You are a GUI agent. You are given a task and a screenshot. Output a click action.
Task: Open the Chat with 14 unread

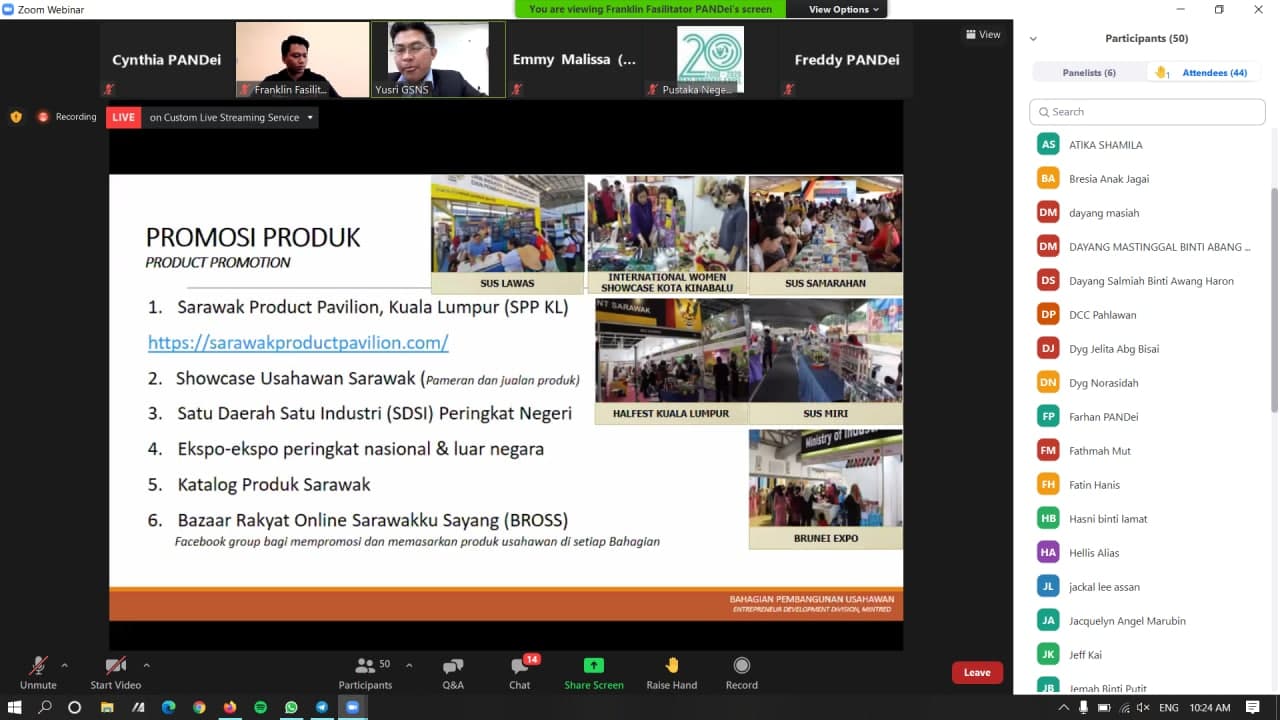(x=520, y=673)
